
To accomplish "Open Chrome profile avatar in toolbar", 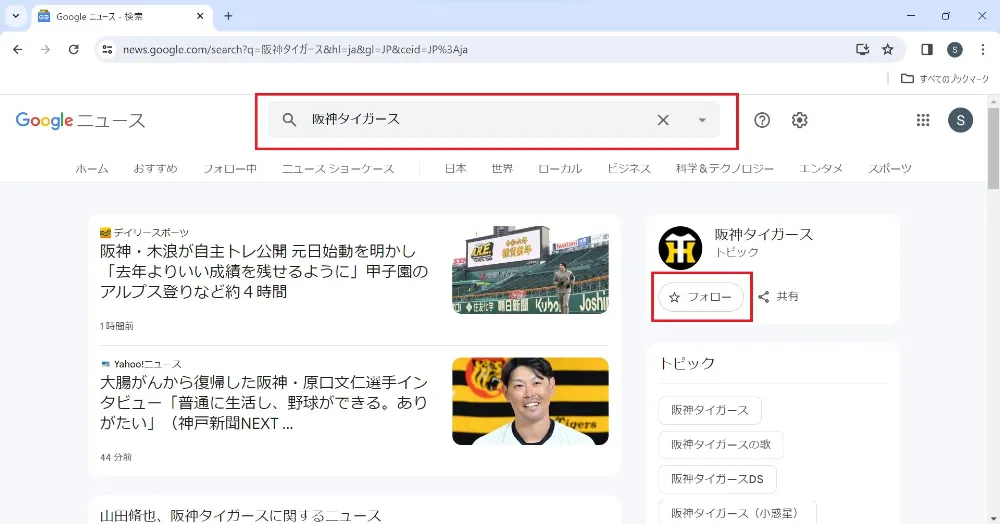I will pos(955,49).
